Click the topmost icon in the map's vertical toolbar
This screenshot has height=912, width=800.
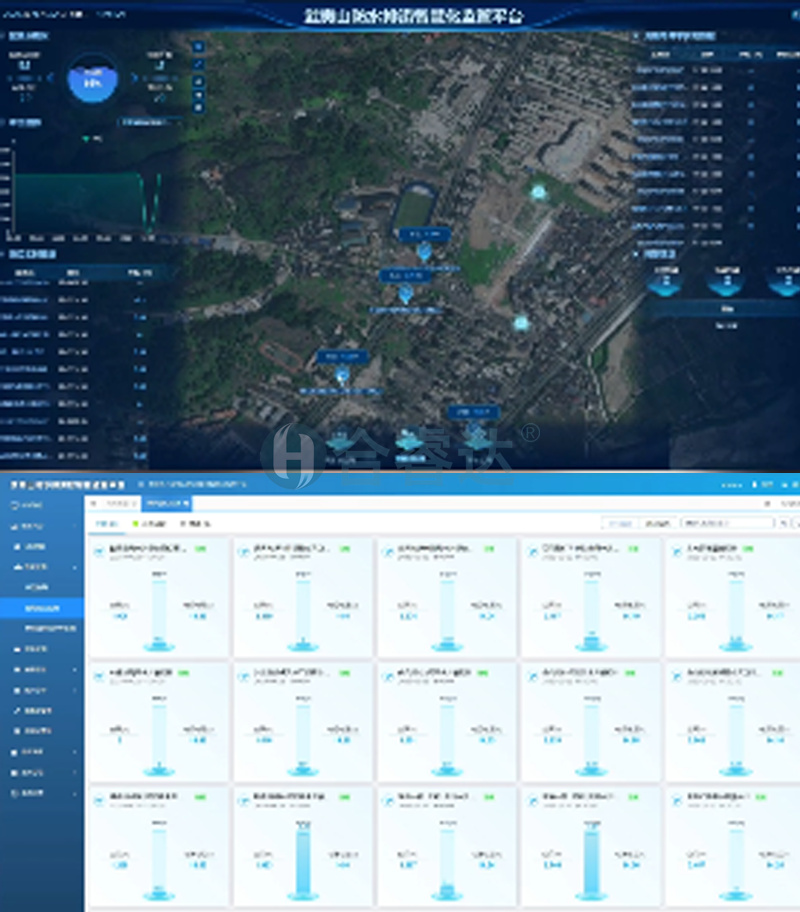(197, 47)
